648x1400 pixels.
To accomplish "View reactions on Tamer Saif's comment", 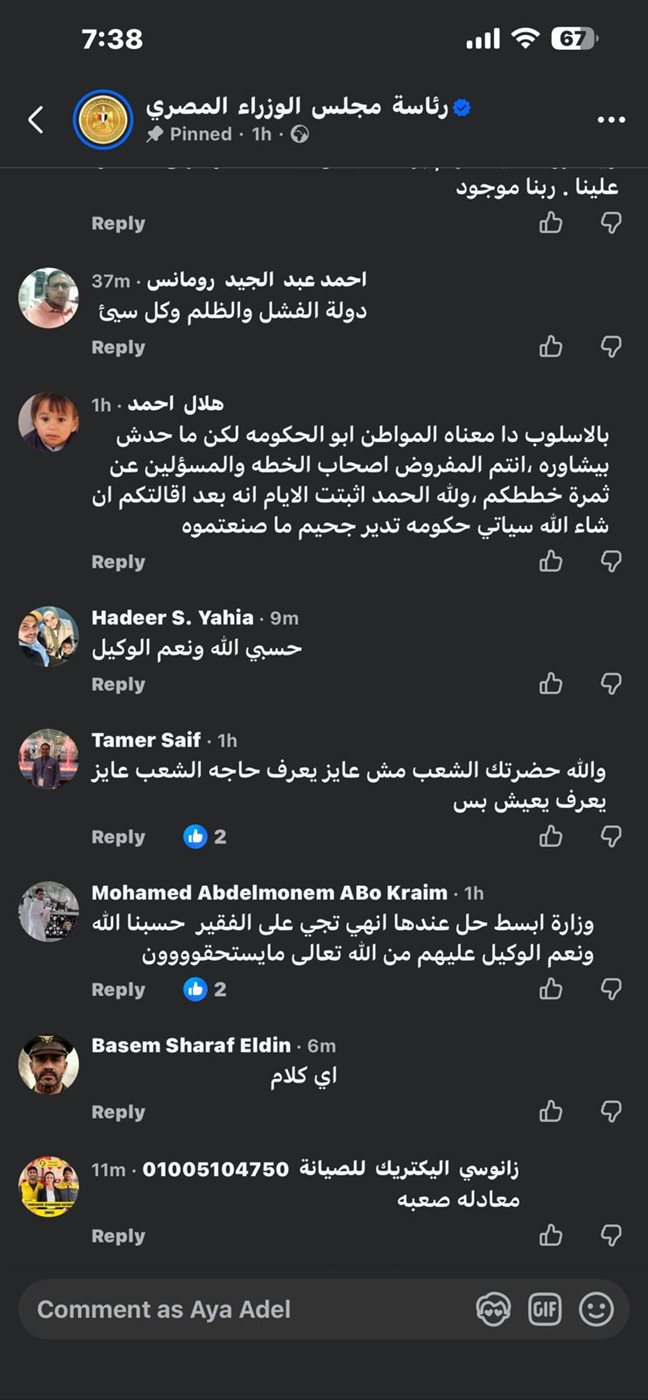I will (205, 837).
